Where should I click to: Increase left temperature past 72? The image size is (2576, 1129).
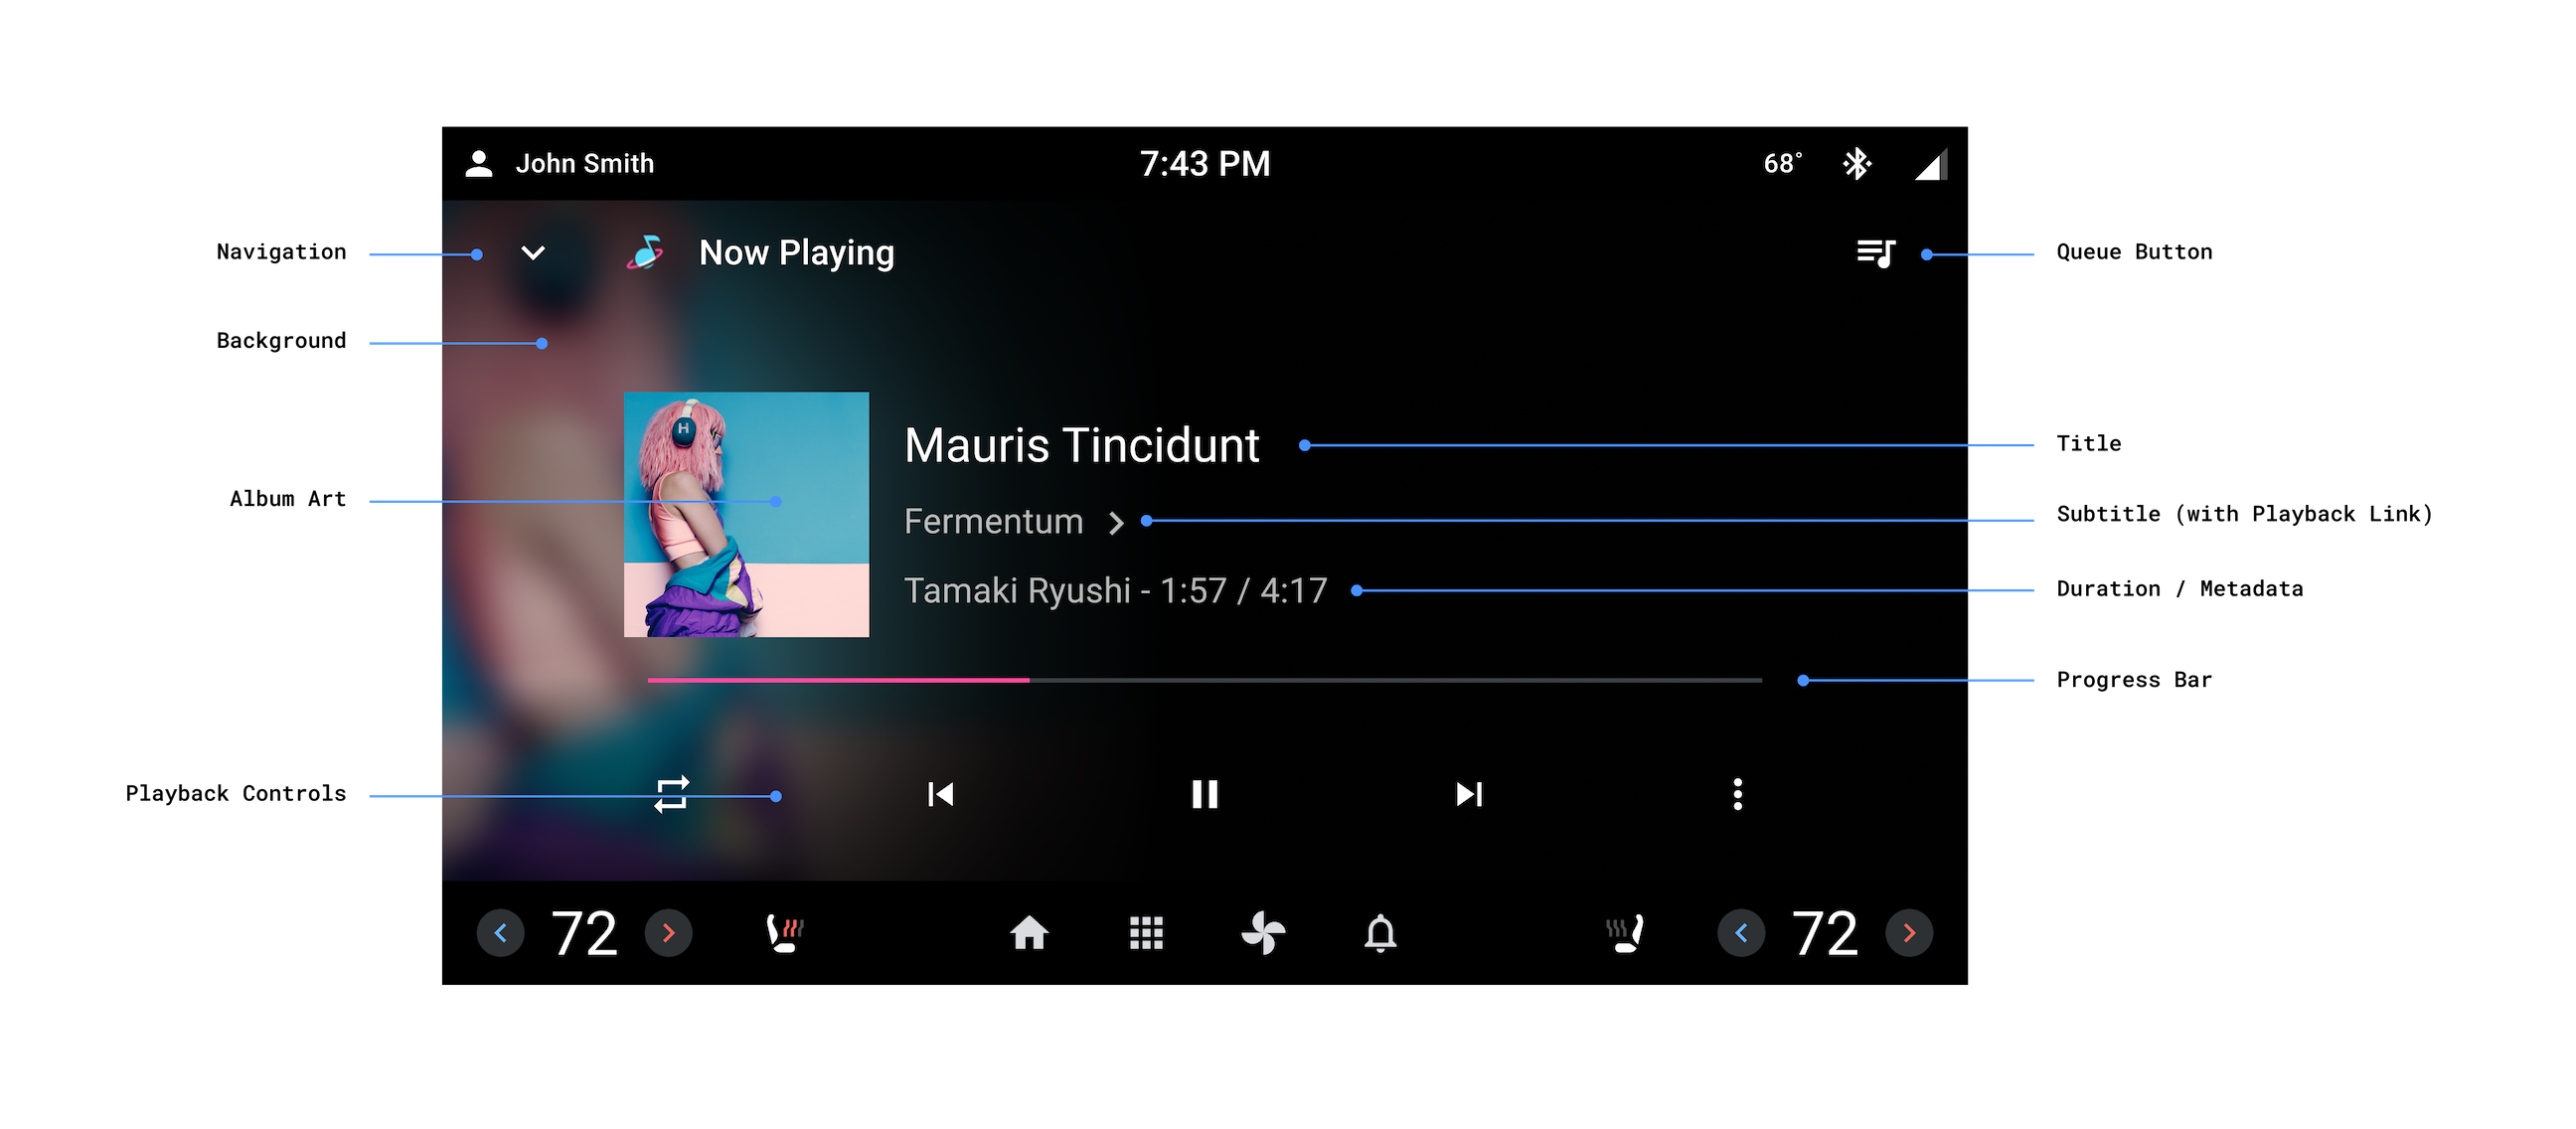click(x=669, y=933)
